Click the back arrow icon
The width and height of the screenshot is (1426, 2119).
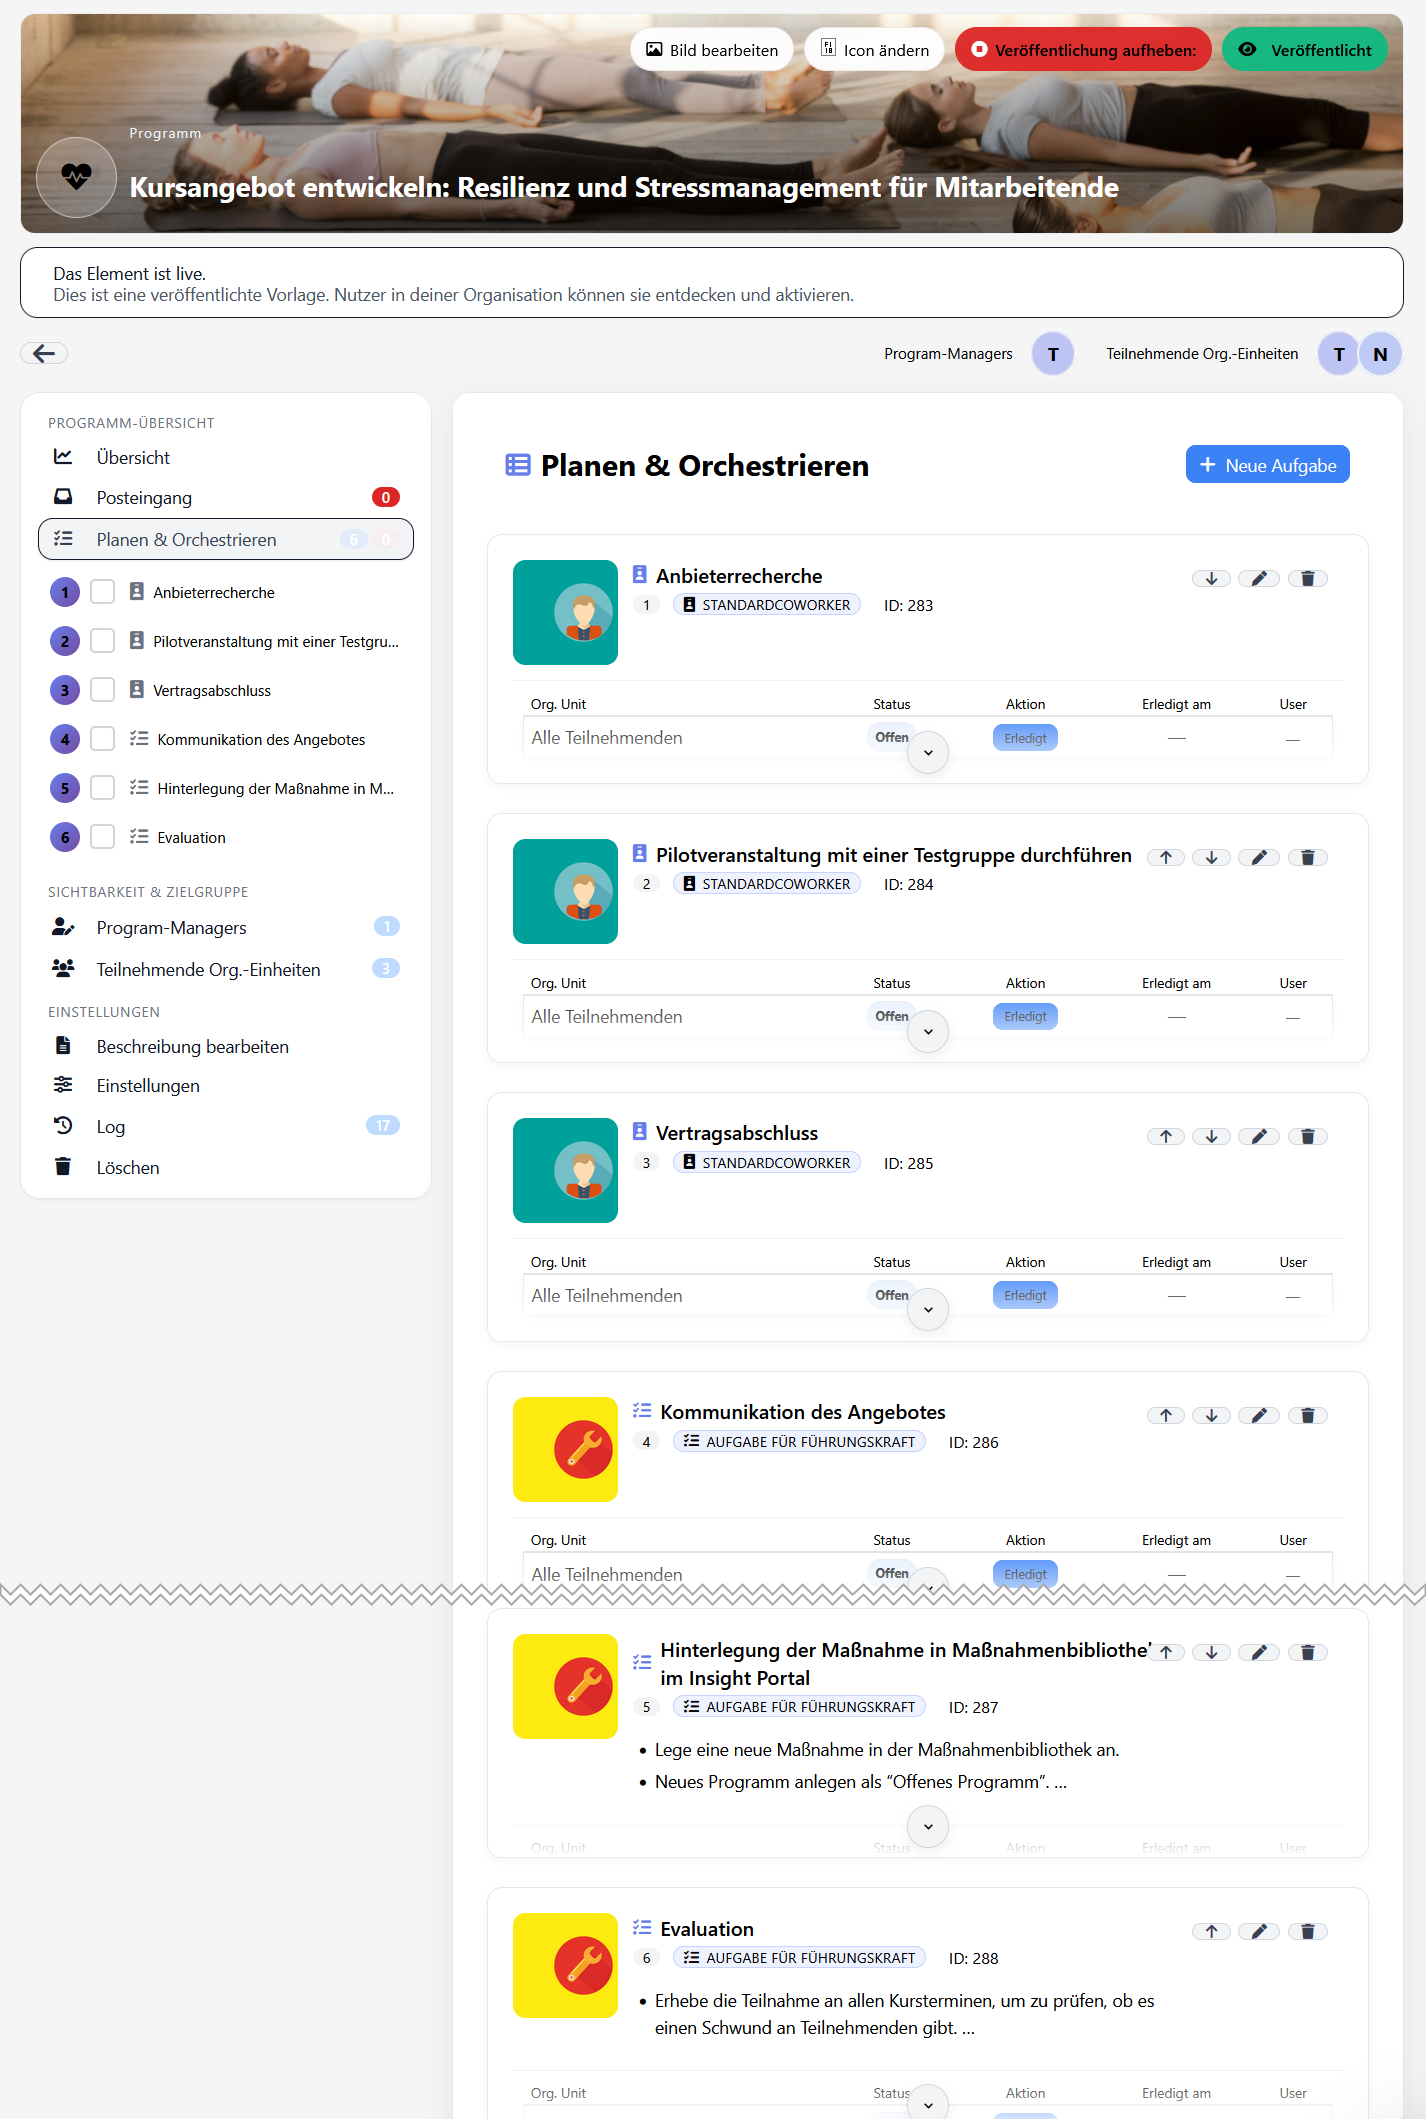[44, 353]
